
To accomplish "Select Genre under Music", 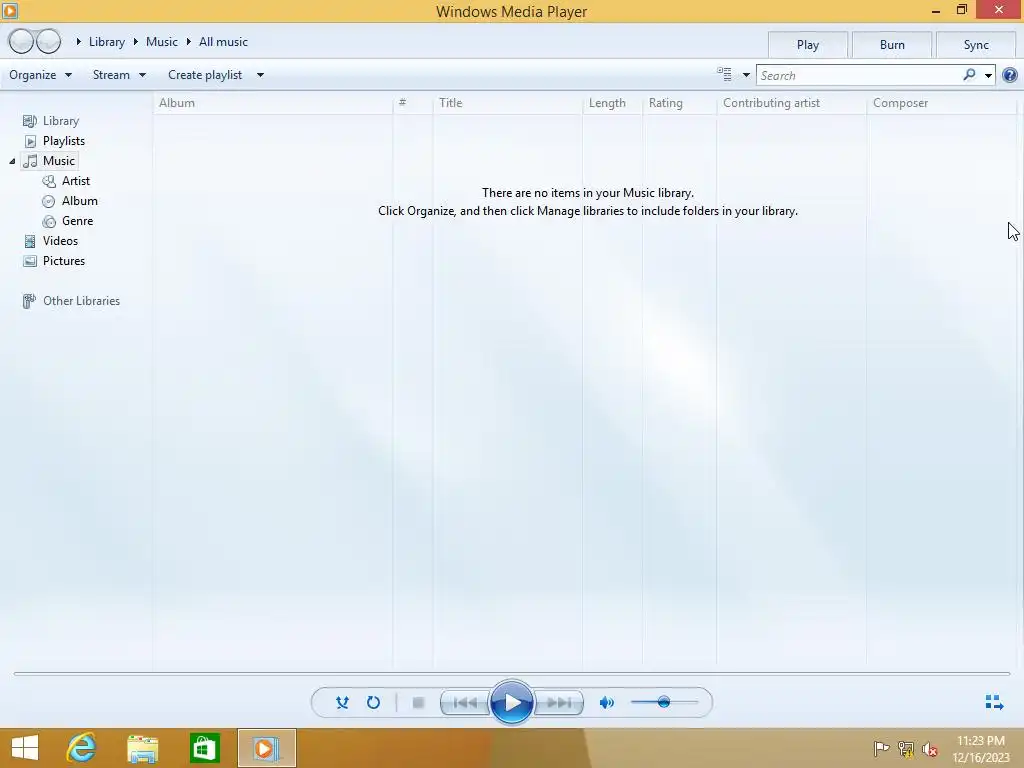I will [77, 221].
